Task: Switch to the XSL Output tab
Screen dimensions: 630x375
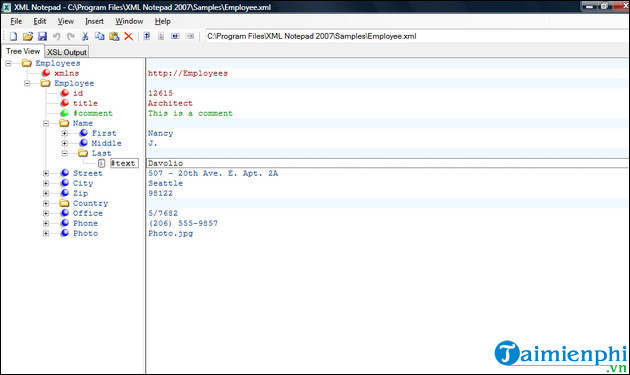Action: point(67,52)
